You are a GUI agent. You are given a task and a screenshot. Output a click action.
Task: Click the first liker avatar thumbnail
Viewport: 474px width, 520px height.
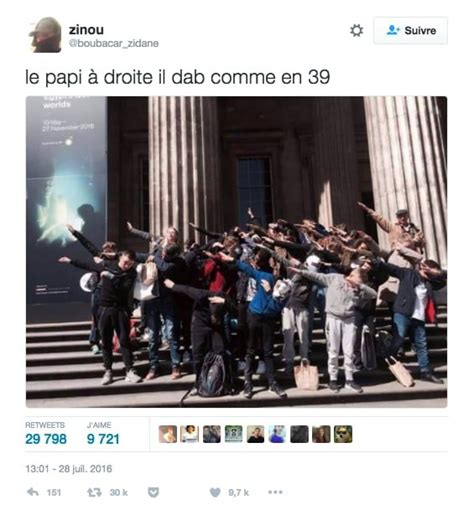[168, 434]
